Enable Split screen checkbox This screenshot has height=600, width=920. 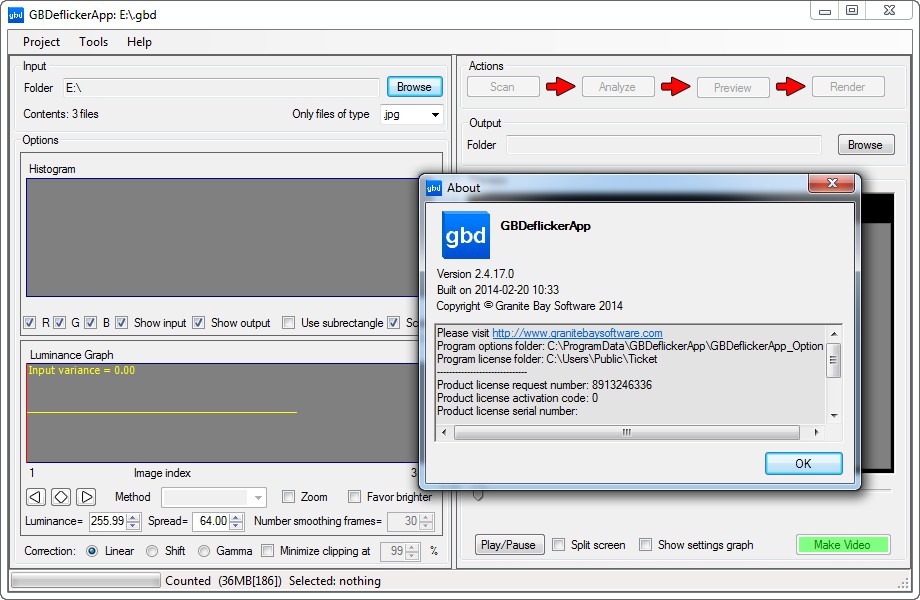point(559,545)
